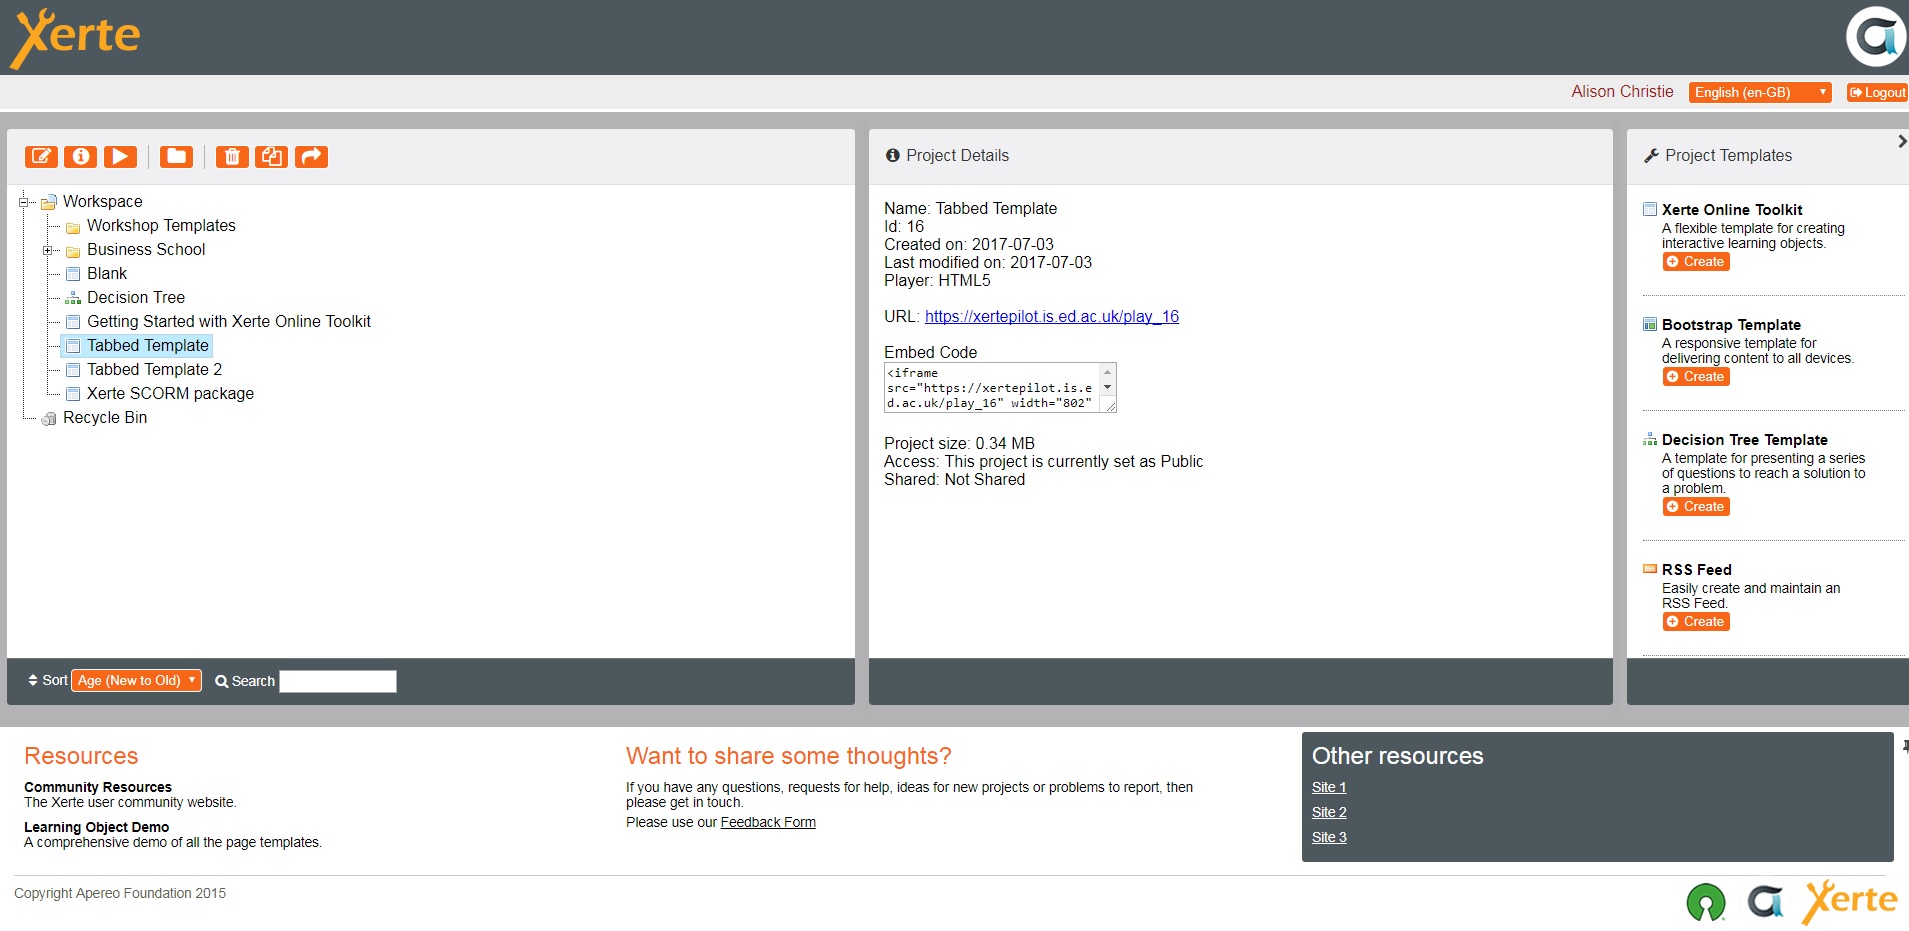
Task: Click the Workspace folder icon in the tree
Action: coord(49,202)
